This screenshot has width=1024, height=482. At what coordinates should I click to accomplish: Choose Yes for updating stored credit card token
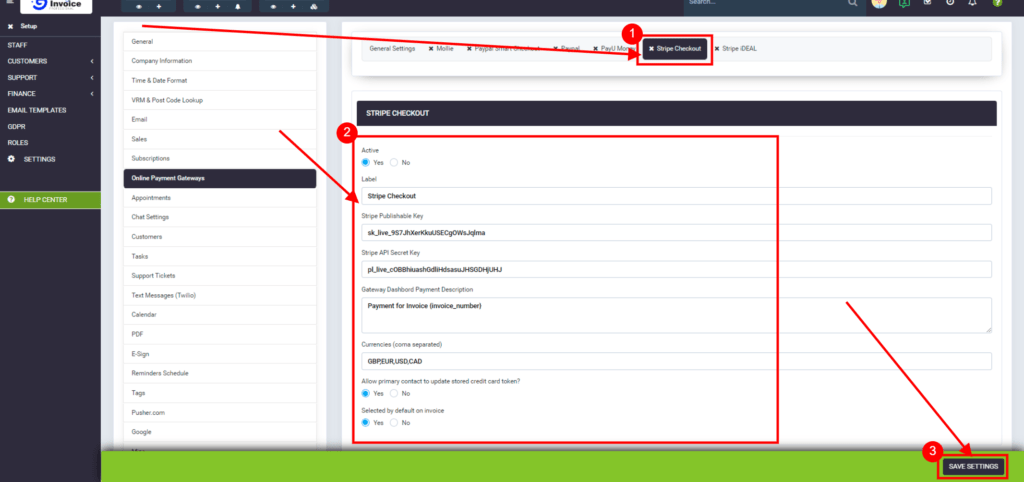click(366, 394)
